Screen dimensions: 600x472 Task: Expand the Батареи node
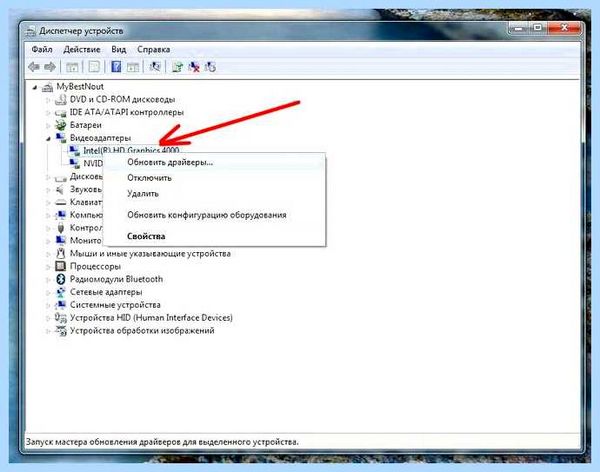pos(48,126)
